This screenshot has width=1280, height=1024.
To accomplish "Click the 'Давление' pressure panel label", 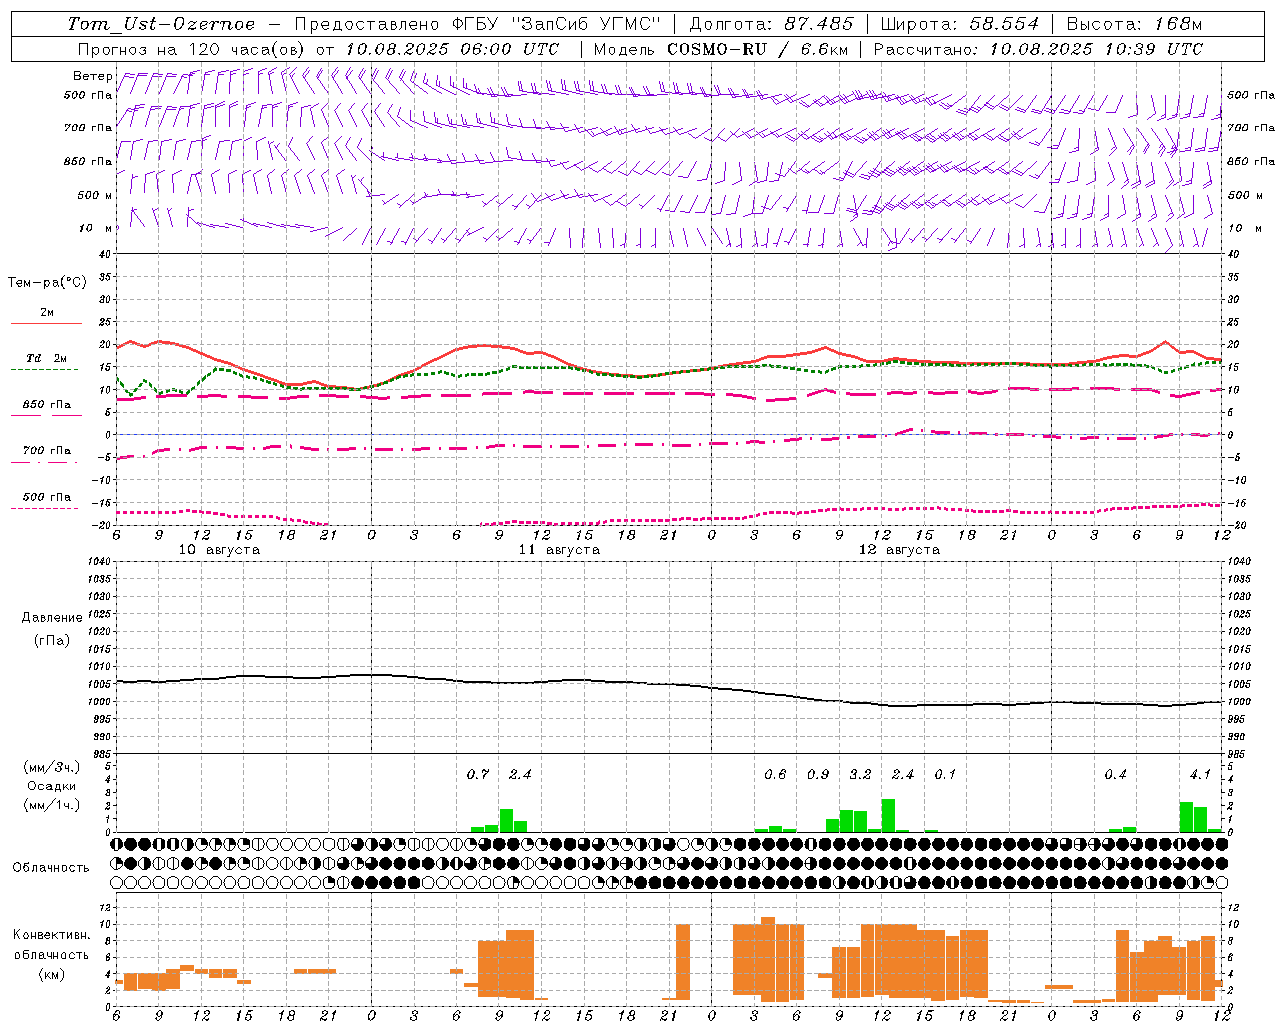I will [x=52, y=618].
